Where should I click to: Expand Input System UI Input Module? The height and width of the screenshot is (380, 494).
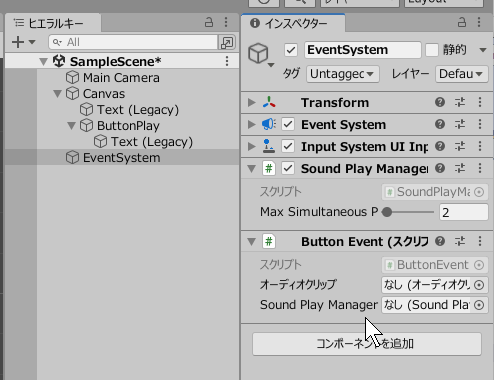click(252, 146)
